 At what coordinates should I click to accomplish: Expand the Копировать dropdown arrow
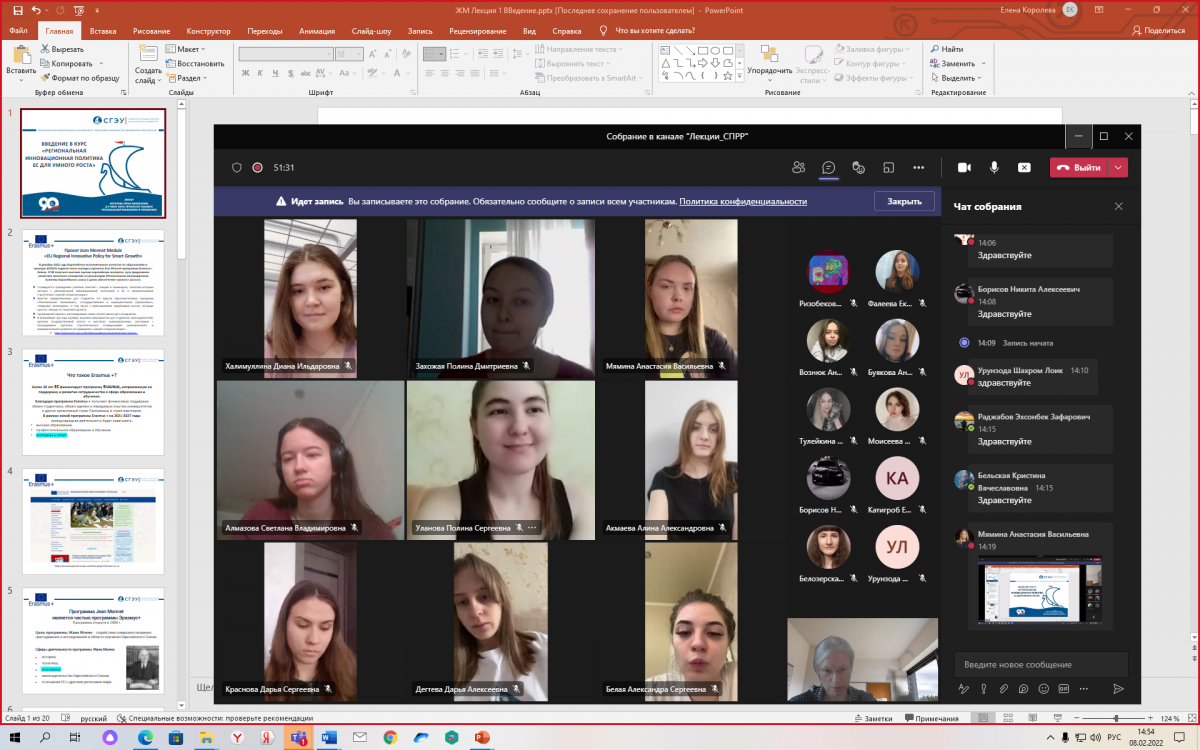click(x=99, y=63)
